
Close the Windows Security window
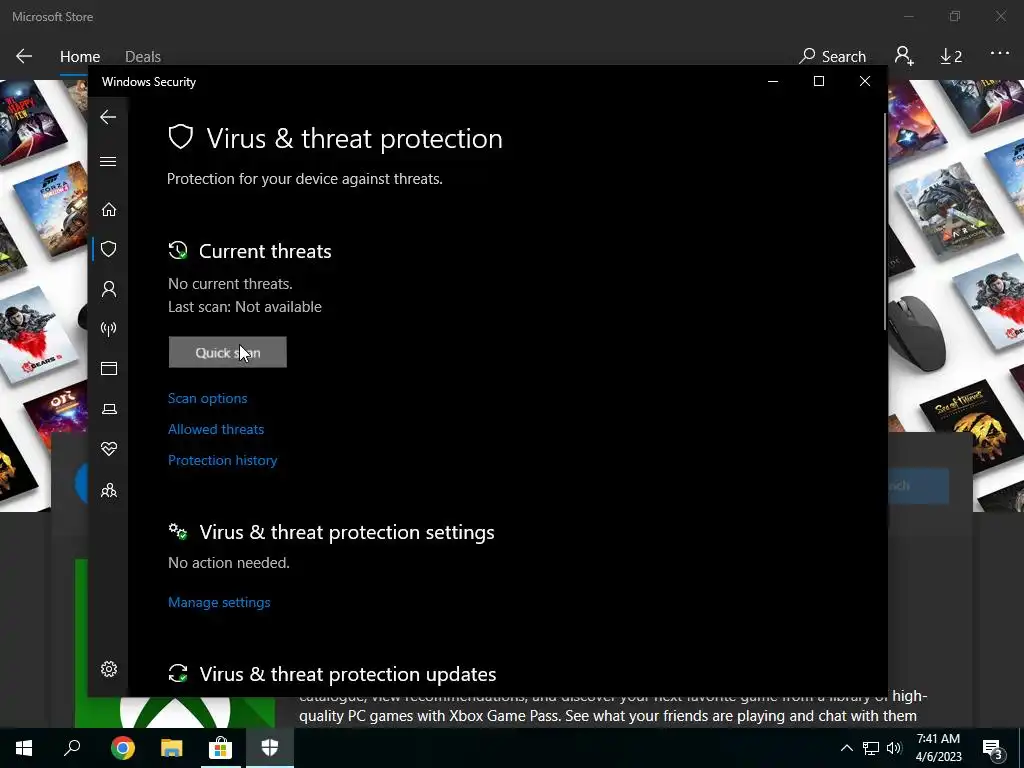point(865,81)
